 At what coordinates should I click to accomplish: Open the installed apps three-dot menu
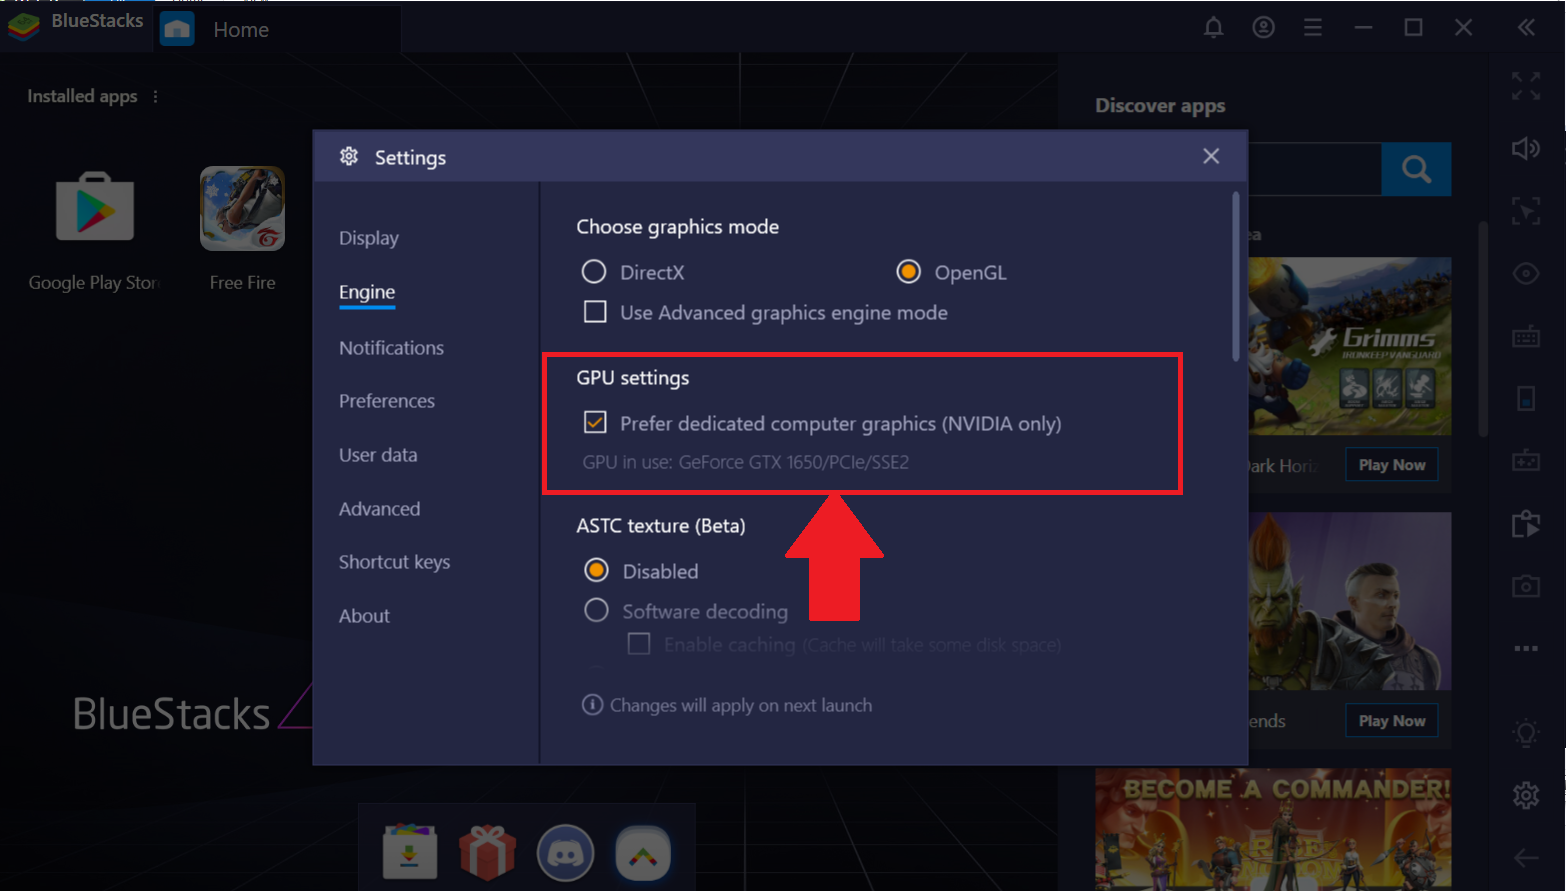coord(155,97)
